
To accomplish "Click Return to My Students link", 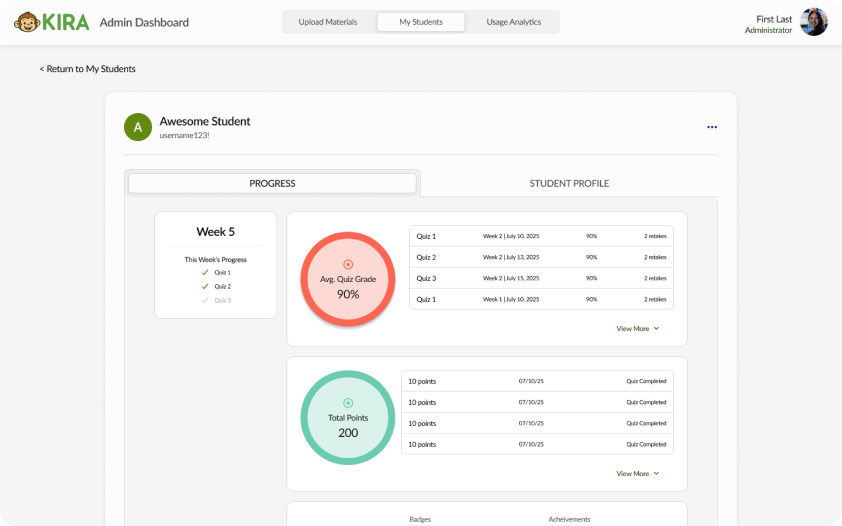I will (88, 69).
